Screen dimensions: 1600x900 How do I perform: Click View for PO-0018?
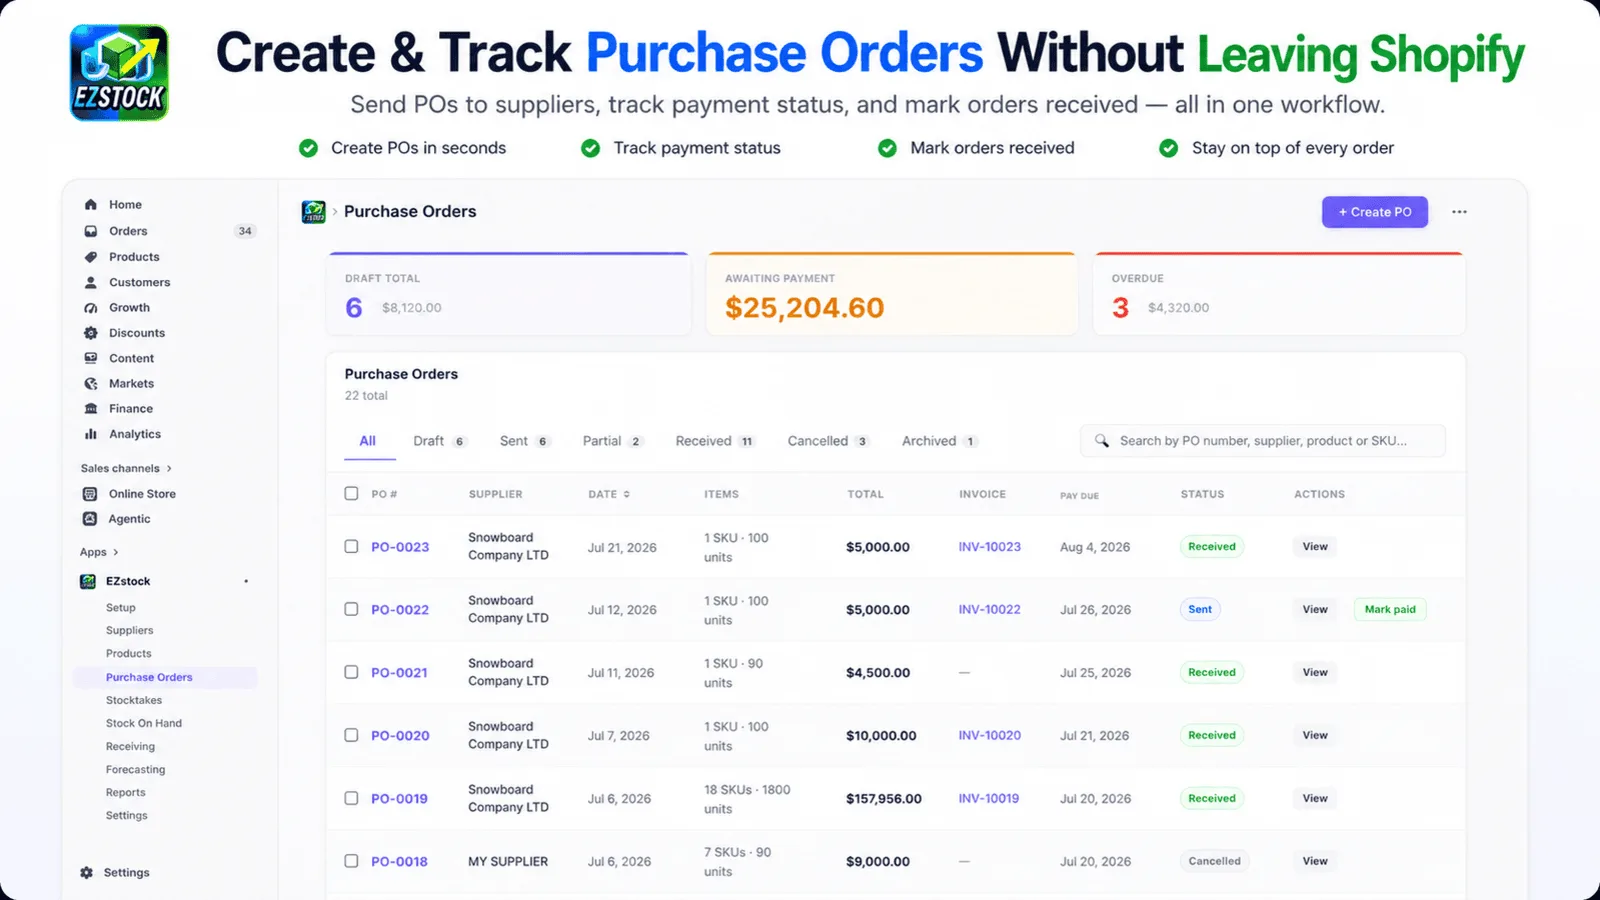click(1315, 861)
